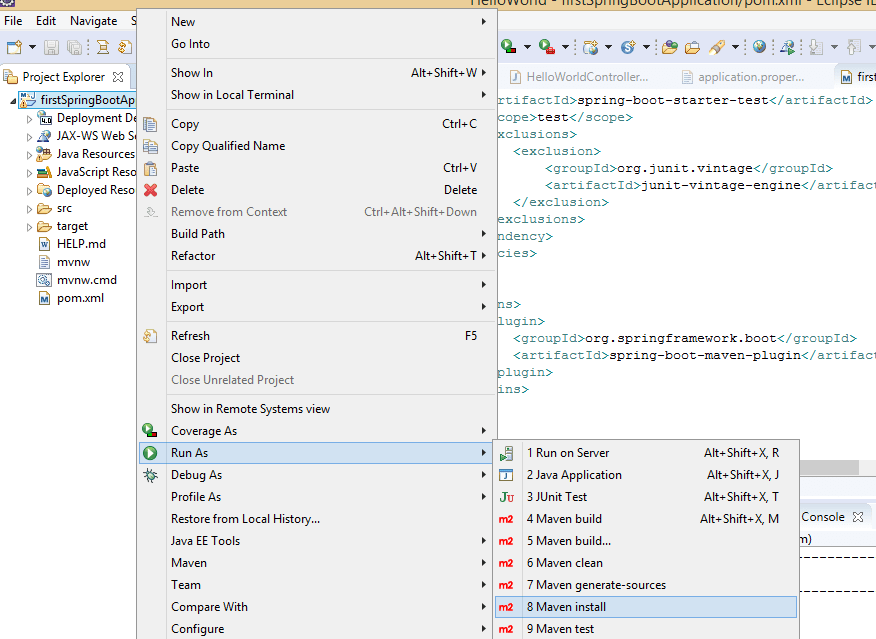
Task: Switch to application.properties editor tab
Action: point(743,77)
